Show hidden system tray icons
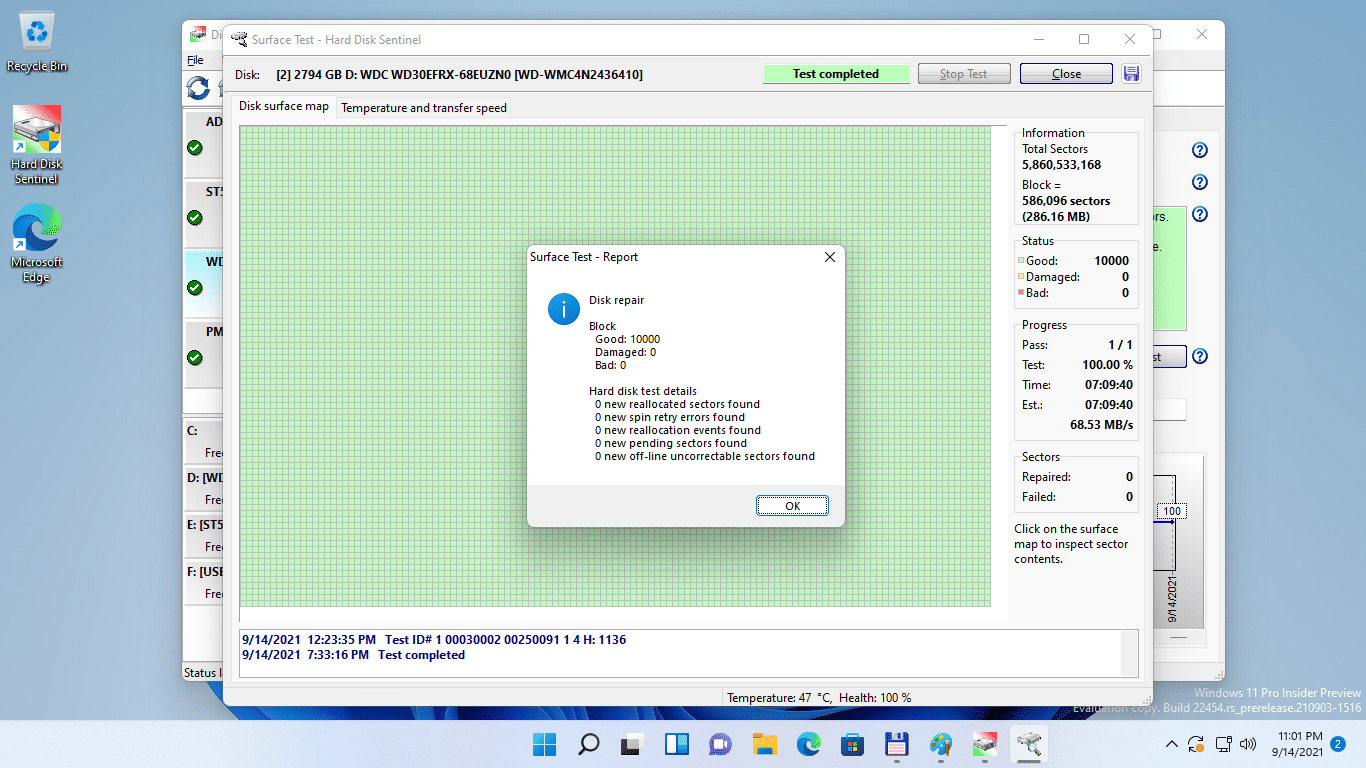The height and width of the screenshot is (768, 1366). (x=1172, y=744)
